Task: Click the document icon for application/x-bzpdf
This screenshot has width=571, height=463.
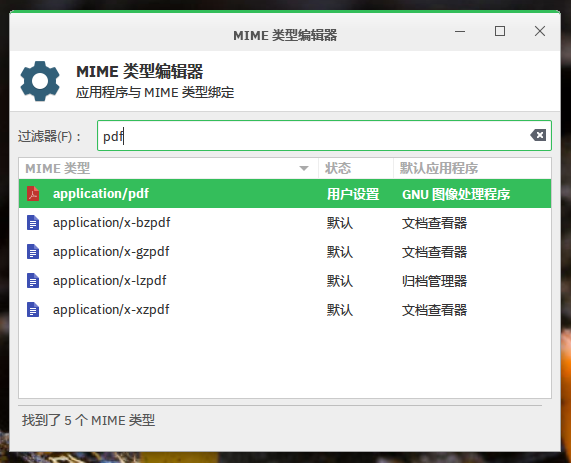Action: pyautogui.click(x=33, y=223)
